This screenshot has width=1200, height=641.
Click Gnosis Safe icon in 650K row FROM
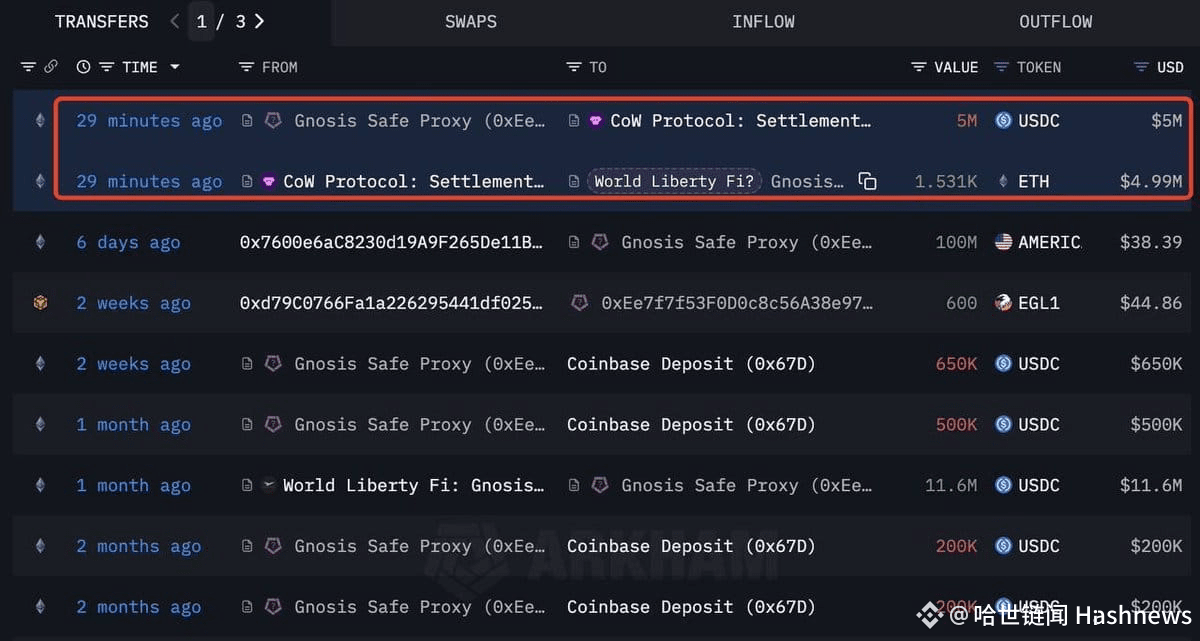pos(273,364)
